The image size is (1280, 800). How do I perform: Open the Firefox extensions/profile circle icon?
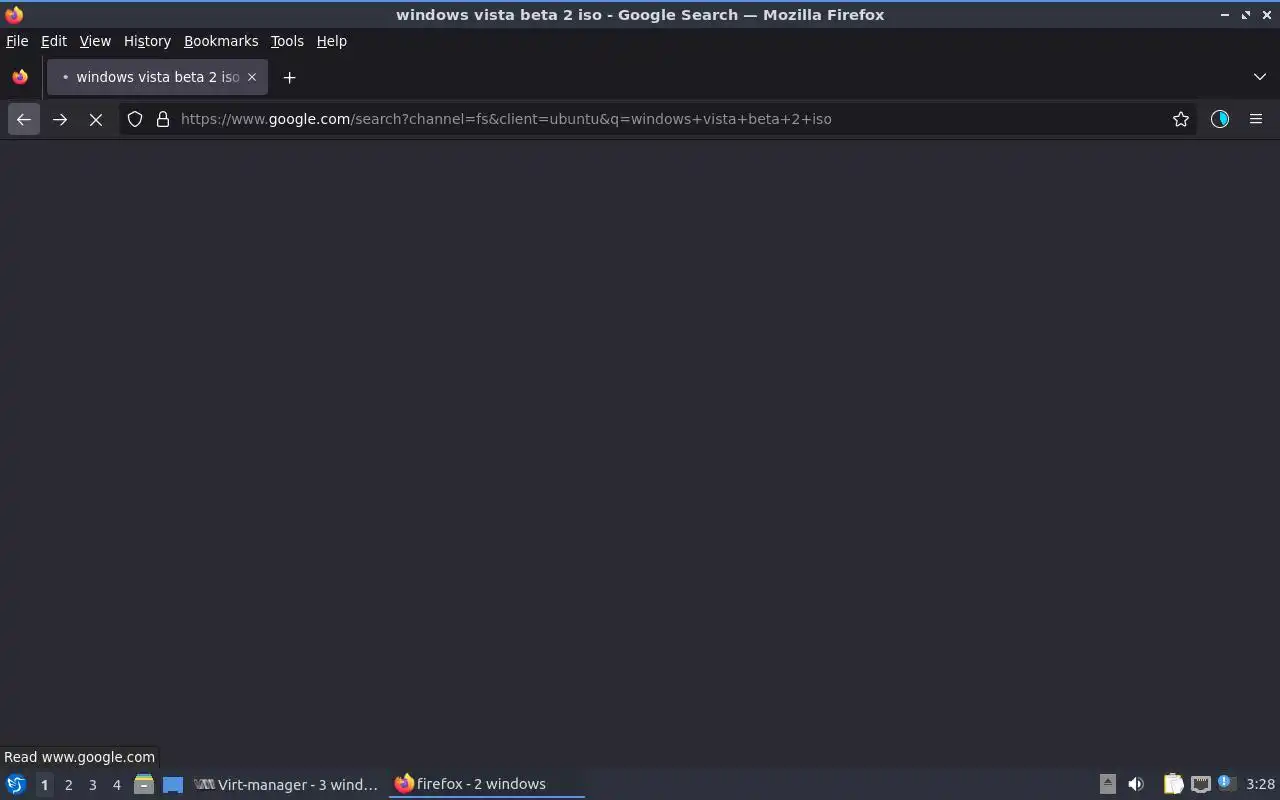click(x=1220, y=119)
